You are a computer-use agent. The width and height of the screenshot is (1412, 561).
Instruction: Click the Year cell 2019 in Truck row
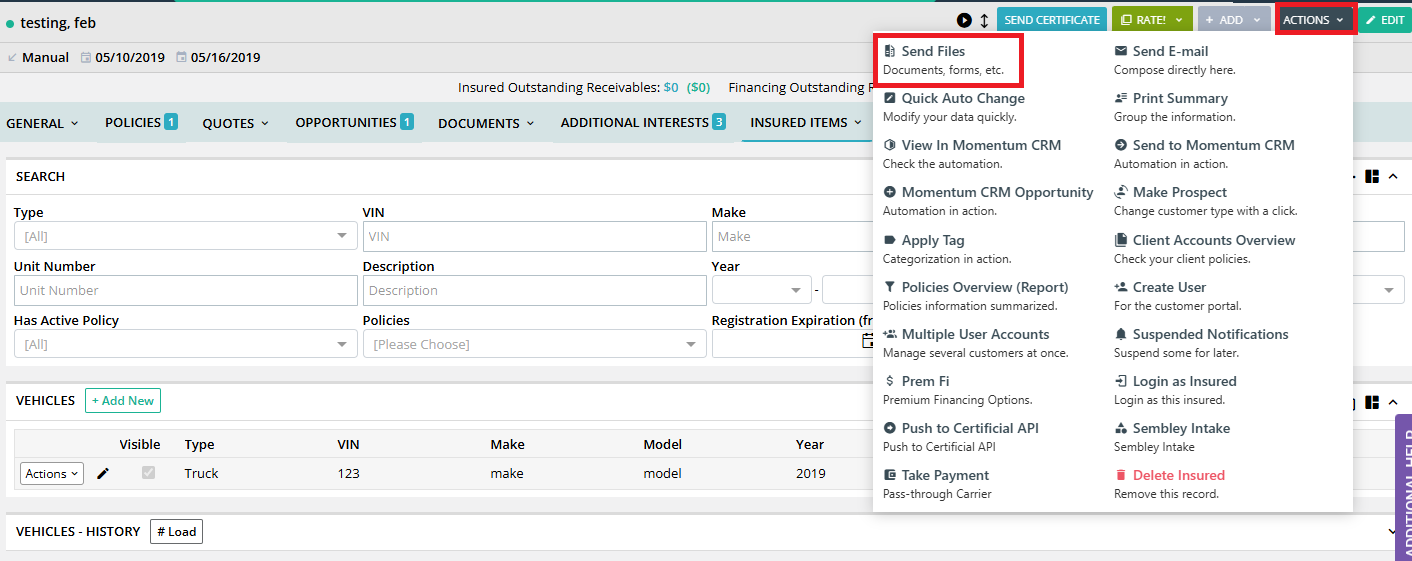point(811,474)
